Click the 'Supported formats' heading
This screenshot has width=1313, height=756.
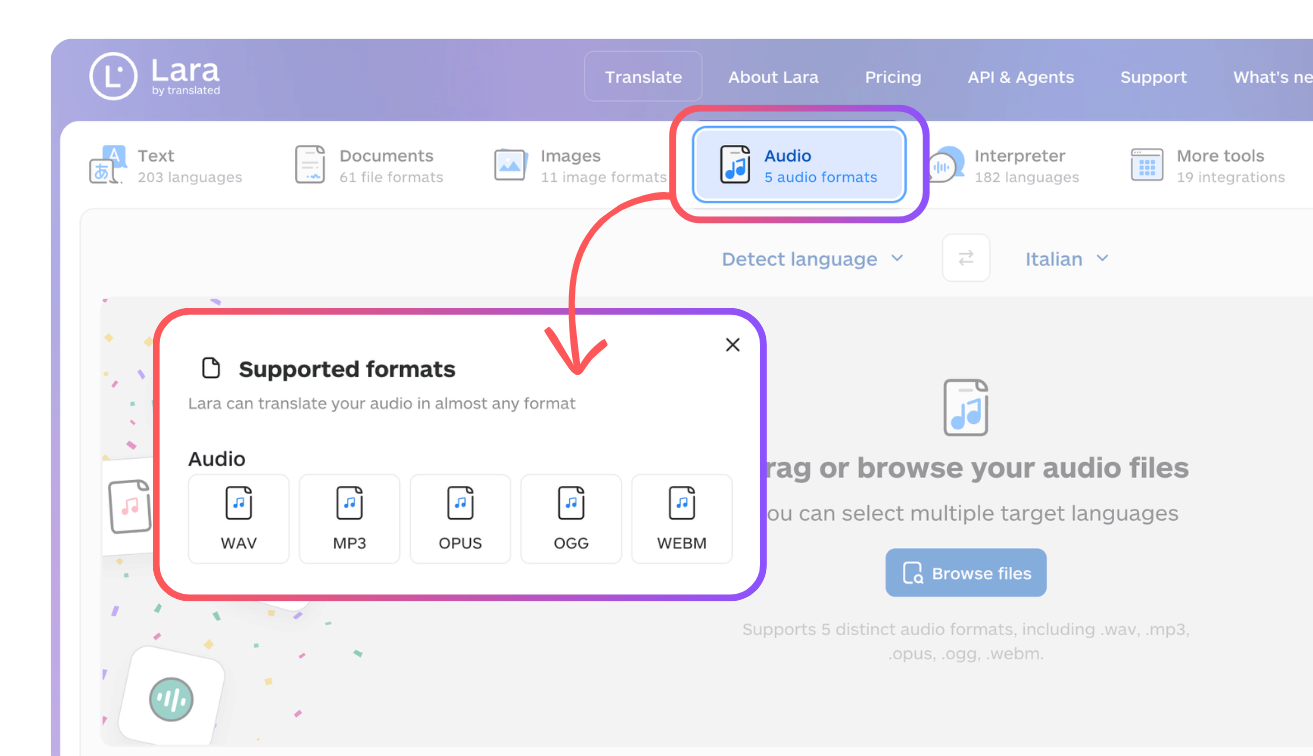click(347, 369)
